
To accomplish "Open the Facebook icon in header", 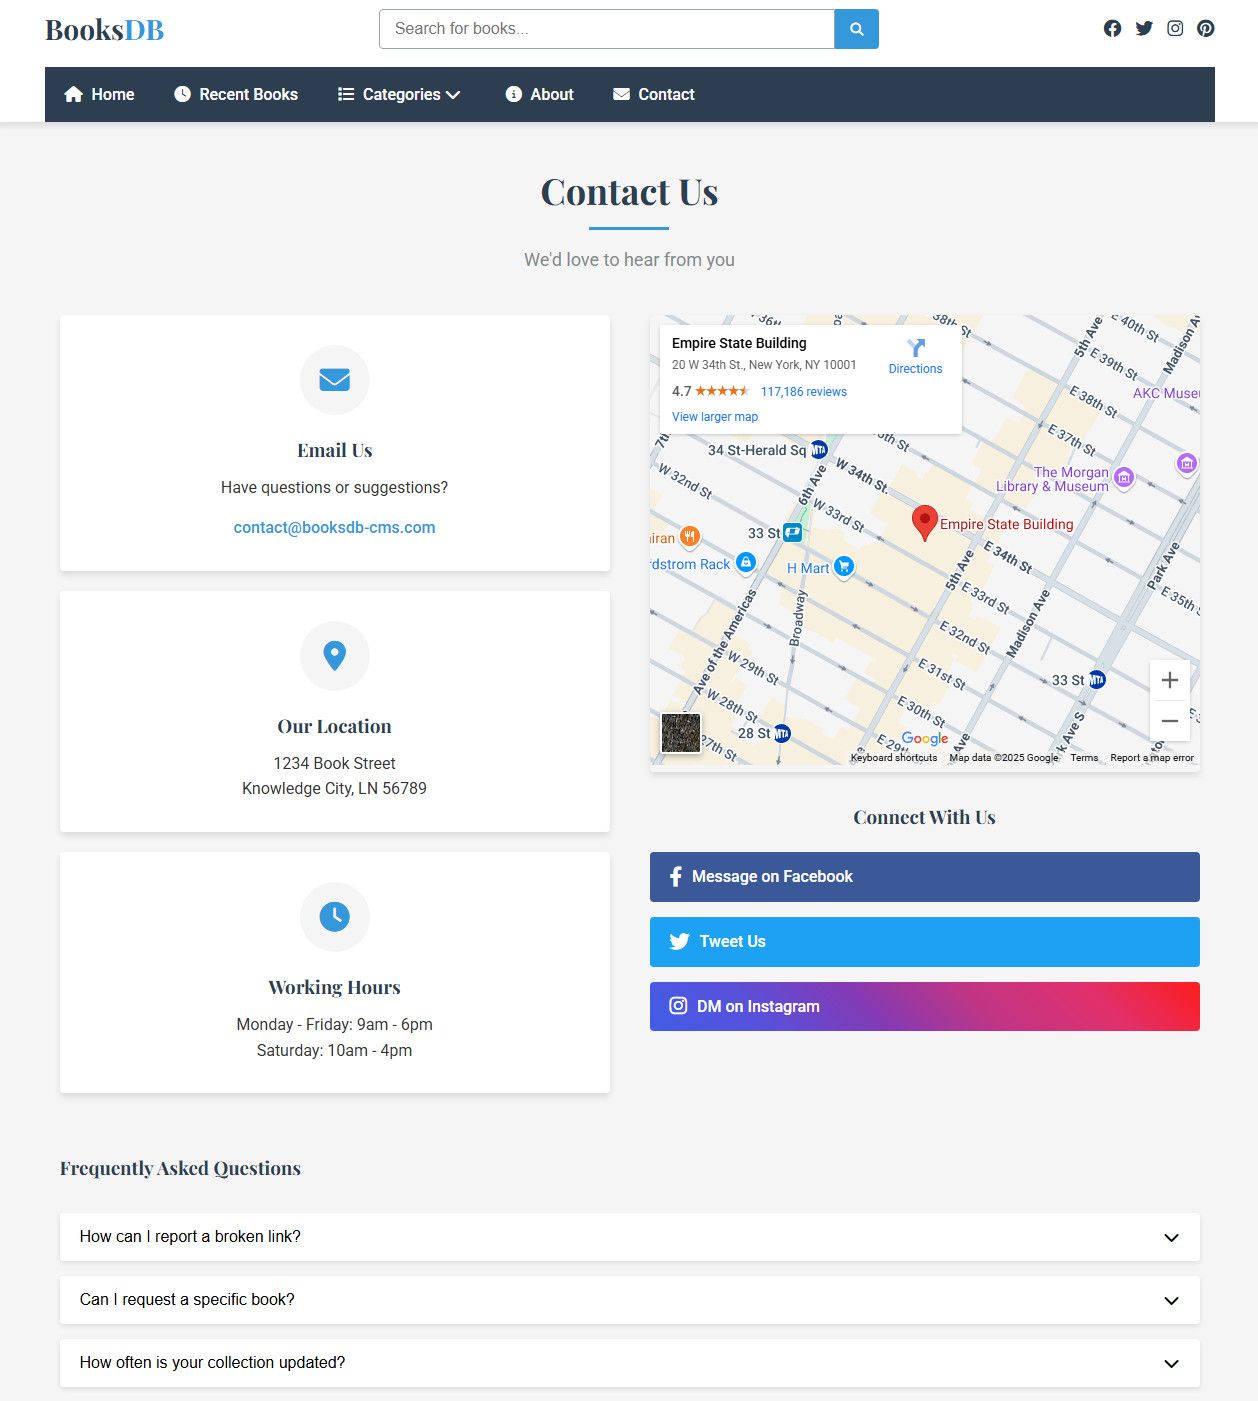I will coord(1112,28).
